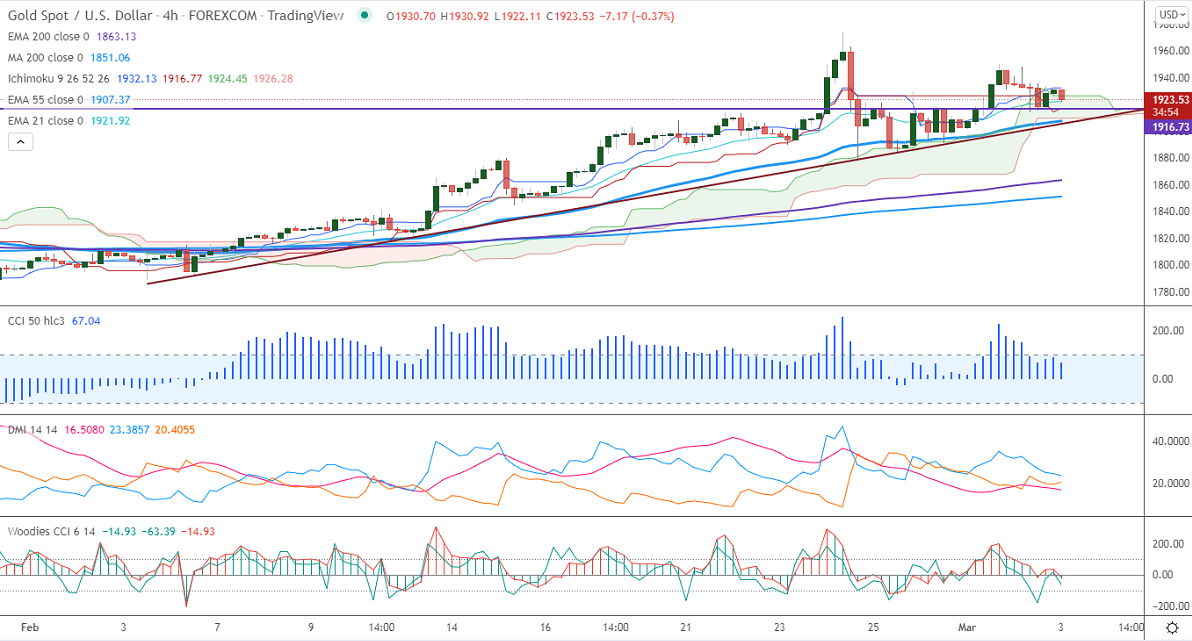Click the Woodies CCI 6 14 title
Viewport: 1192px width, 641px height.
52,532
